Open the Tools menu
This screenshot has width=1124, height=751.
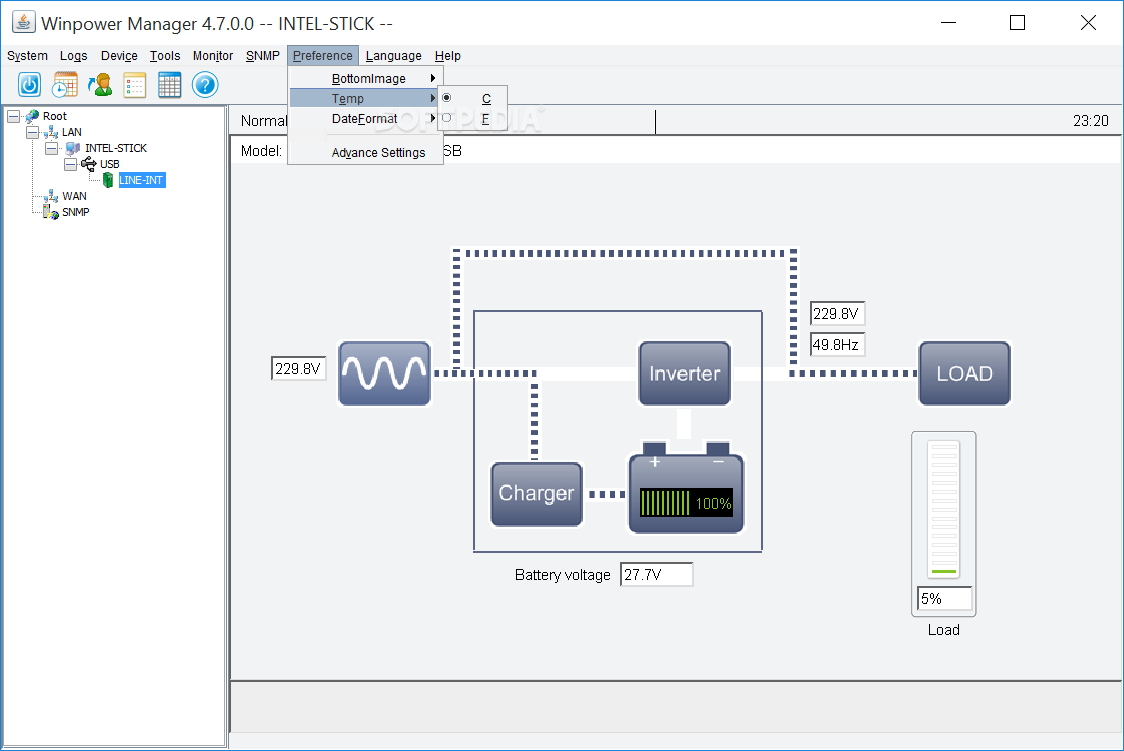pyautogui.click(x=165, y=56)
